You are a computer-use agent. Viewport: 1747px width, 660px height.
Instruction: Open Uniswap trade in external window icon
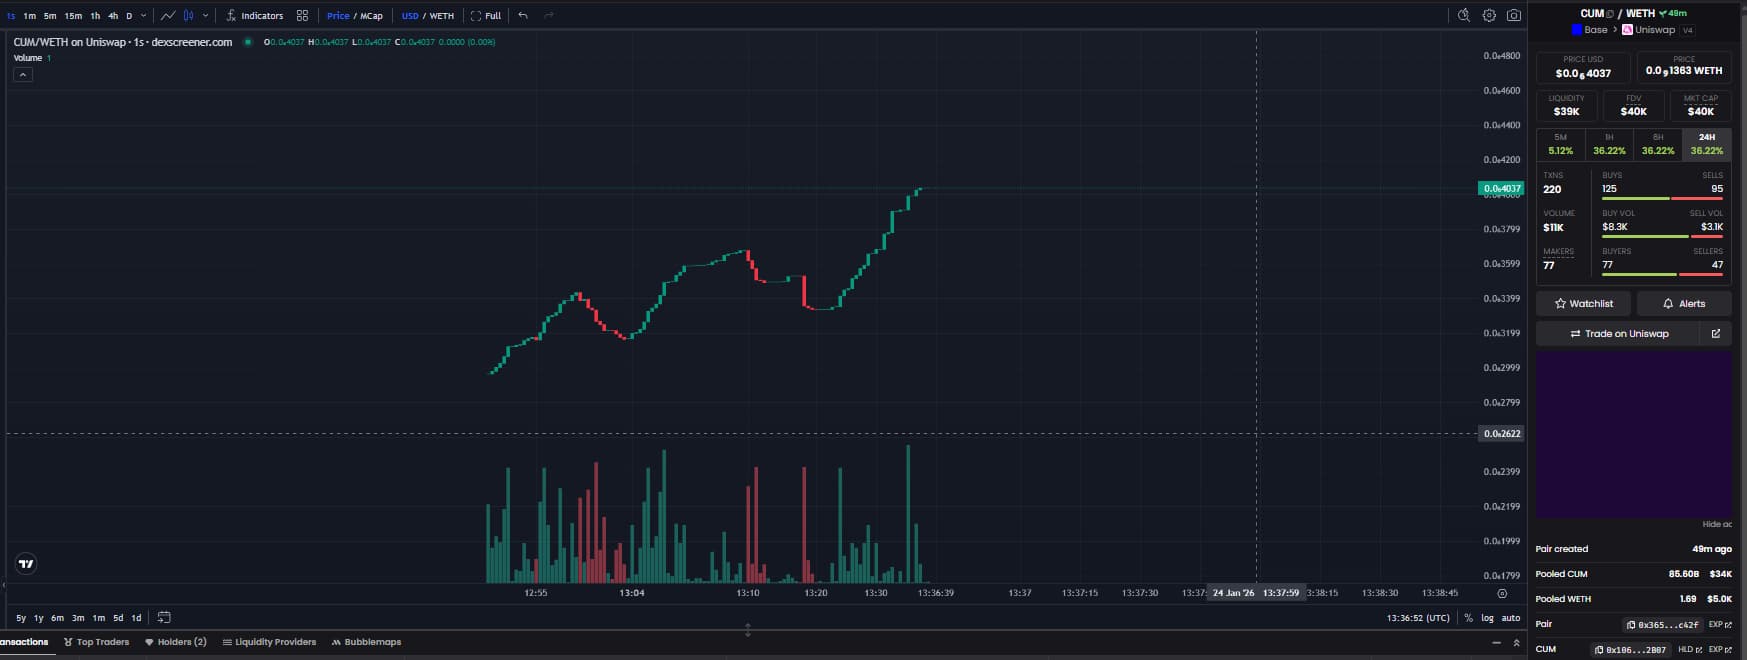click(x=1715, y=334)
